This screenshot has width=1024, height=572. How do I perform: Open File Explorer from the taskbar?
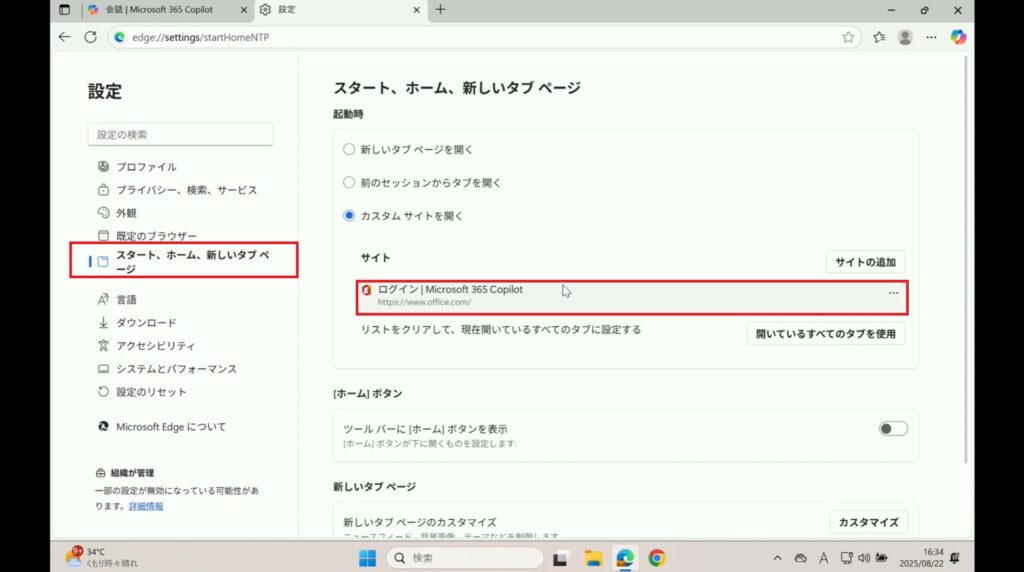point(592,558)
